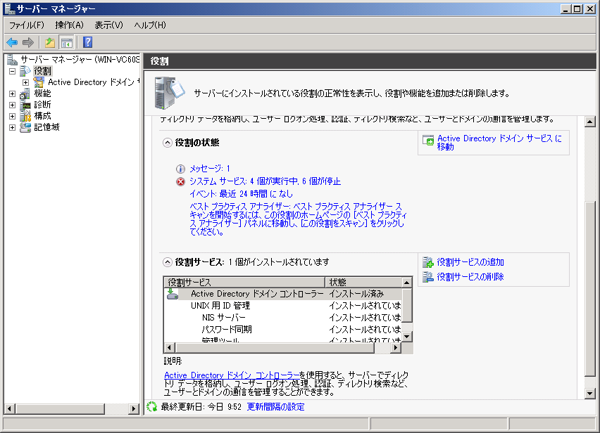Click 役割サービスの削除 link
600x433 pixels.
[x=470, y=277]
